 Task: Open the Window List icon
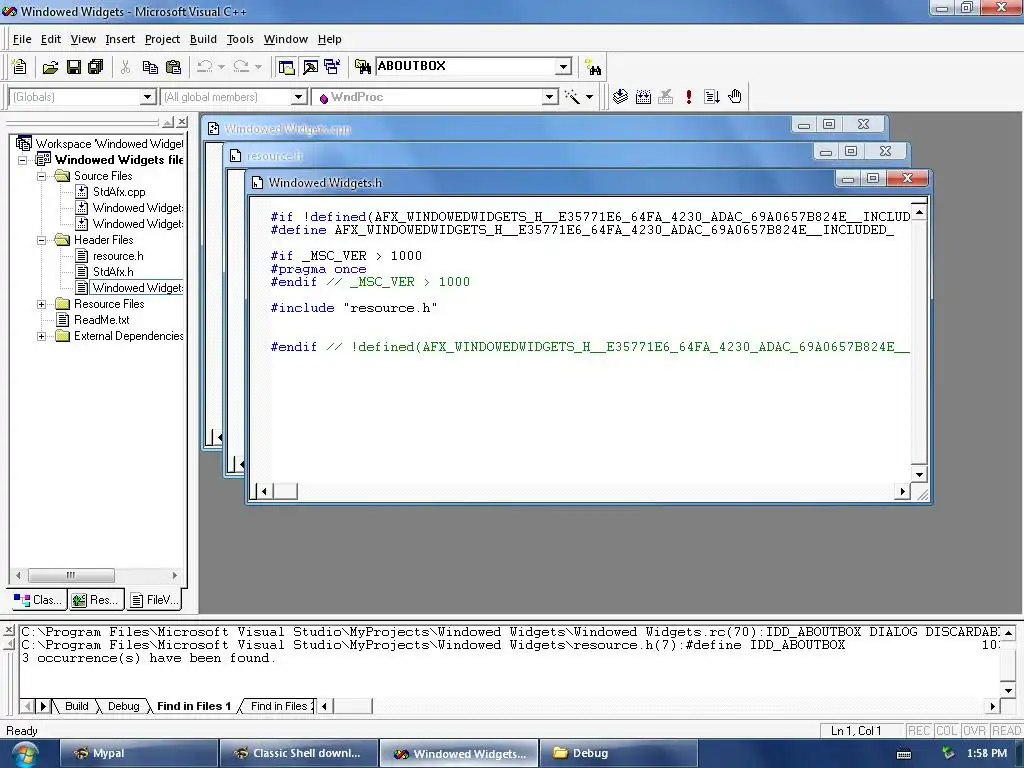point(332,67)
